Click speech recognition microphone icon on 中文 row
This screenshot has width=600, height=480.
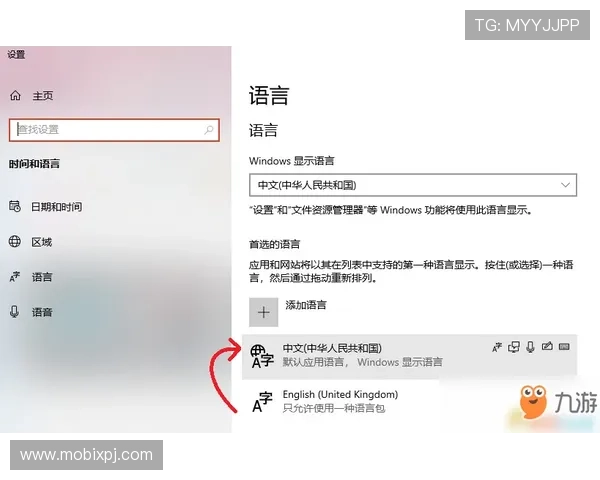[530, 347]
